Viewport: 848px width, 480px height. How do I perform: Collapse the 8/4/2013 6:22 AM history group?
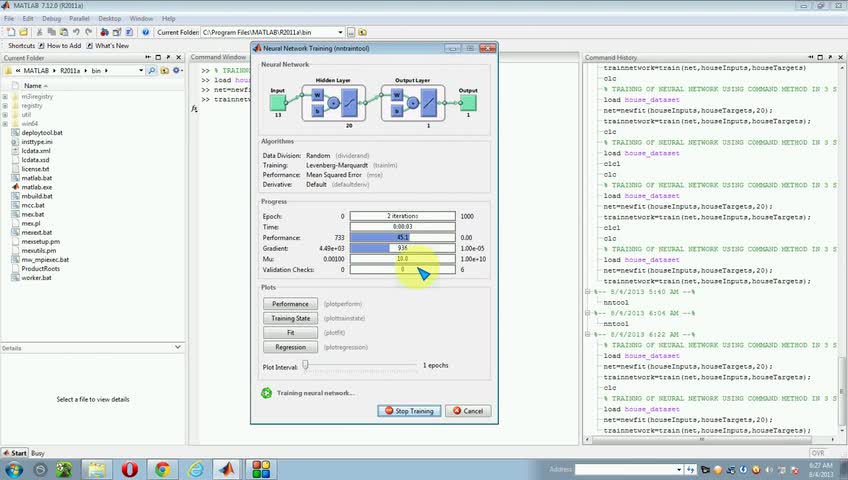coord(588,335)
